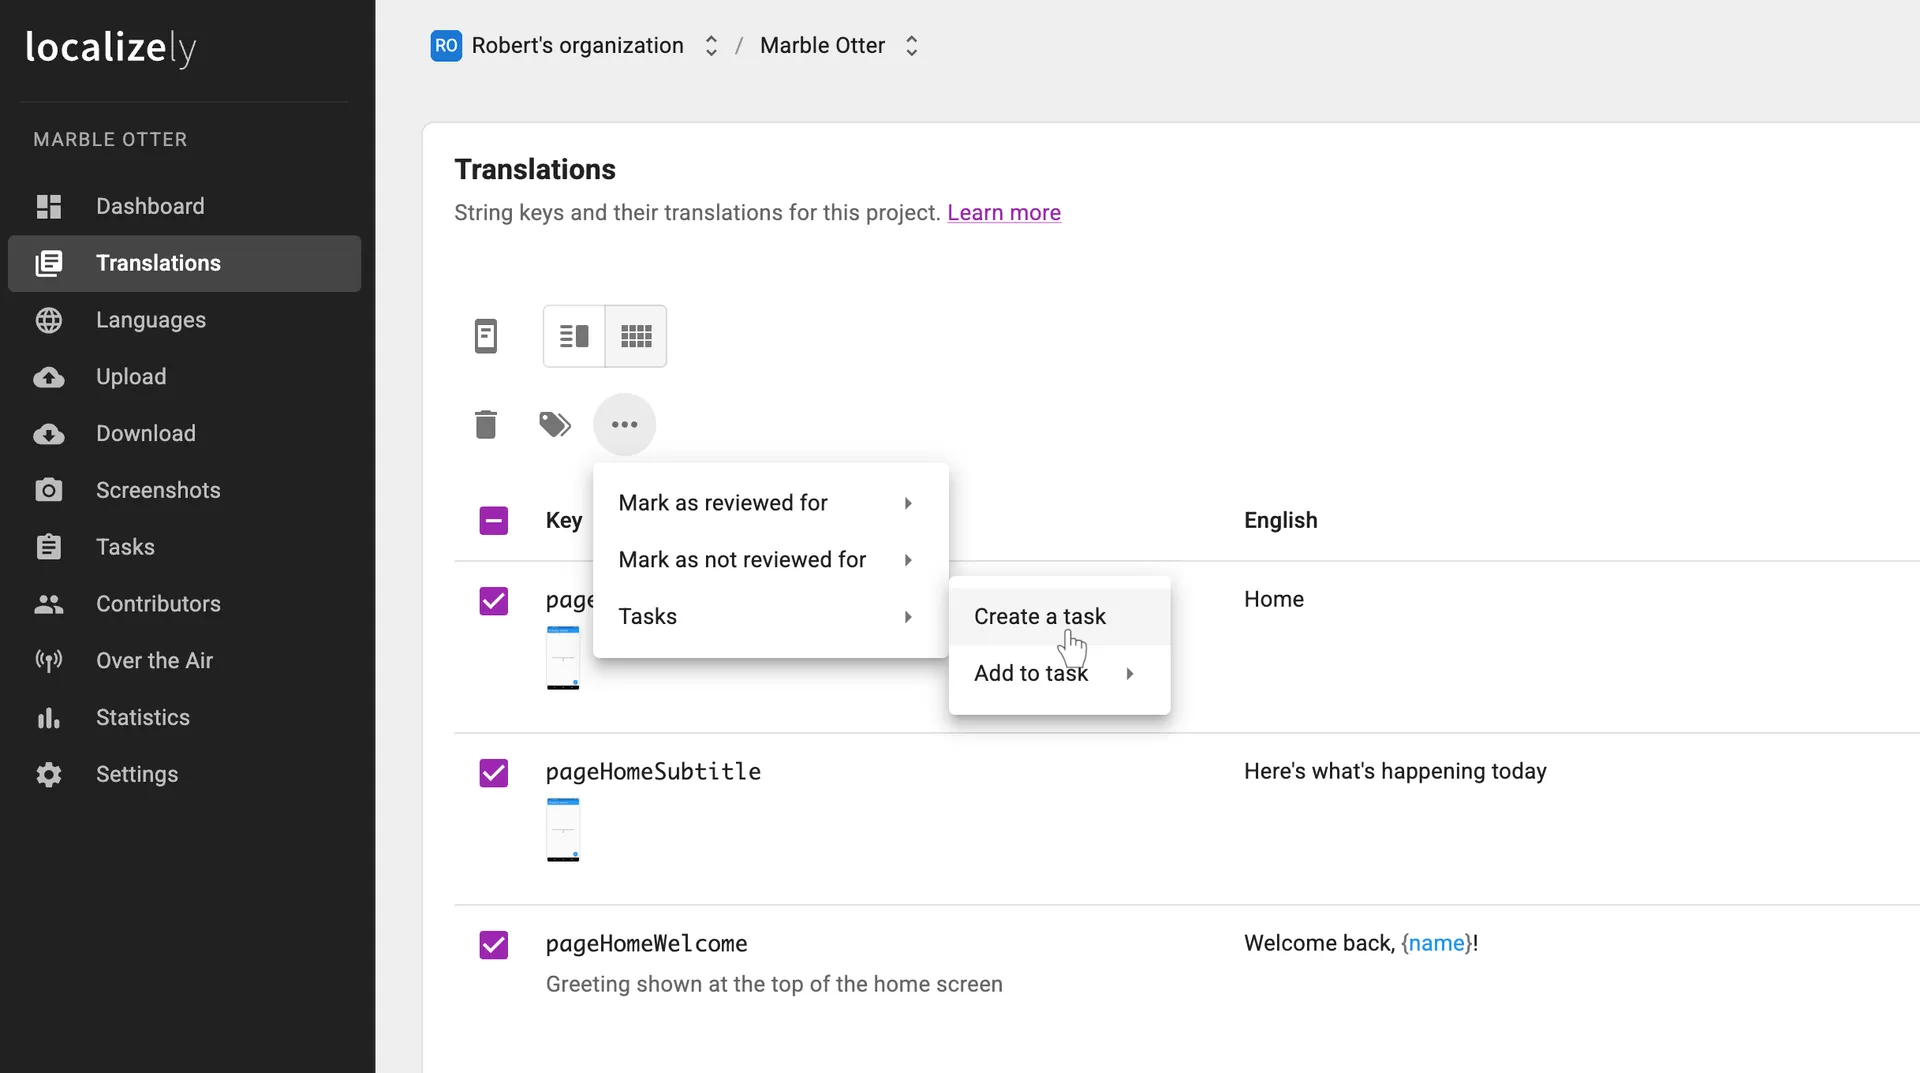
Task: Go to the Translations sidebar page
Action: click(x=185, y=263)
